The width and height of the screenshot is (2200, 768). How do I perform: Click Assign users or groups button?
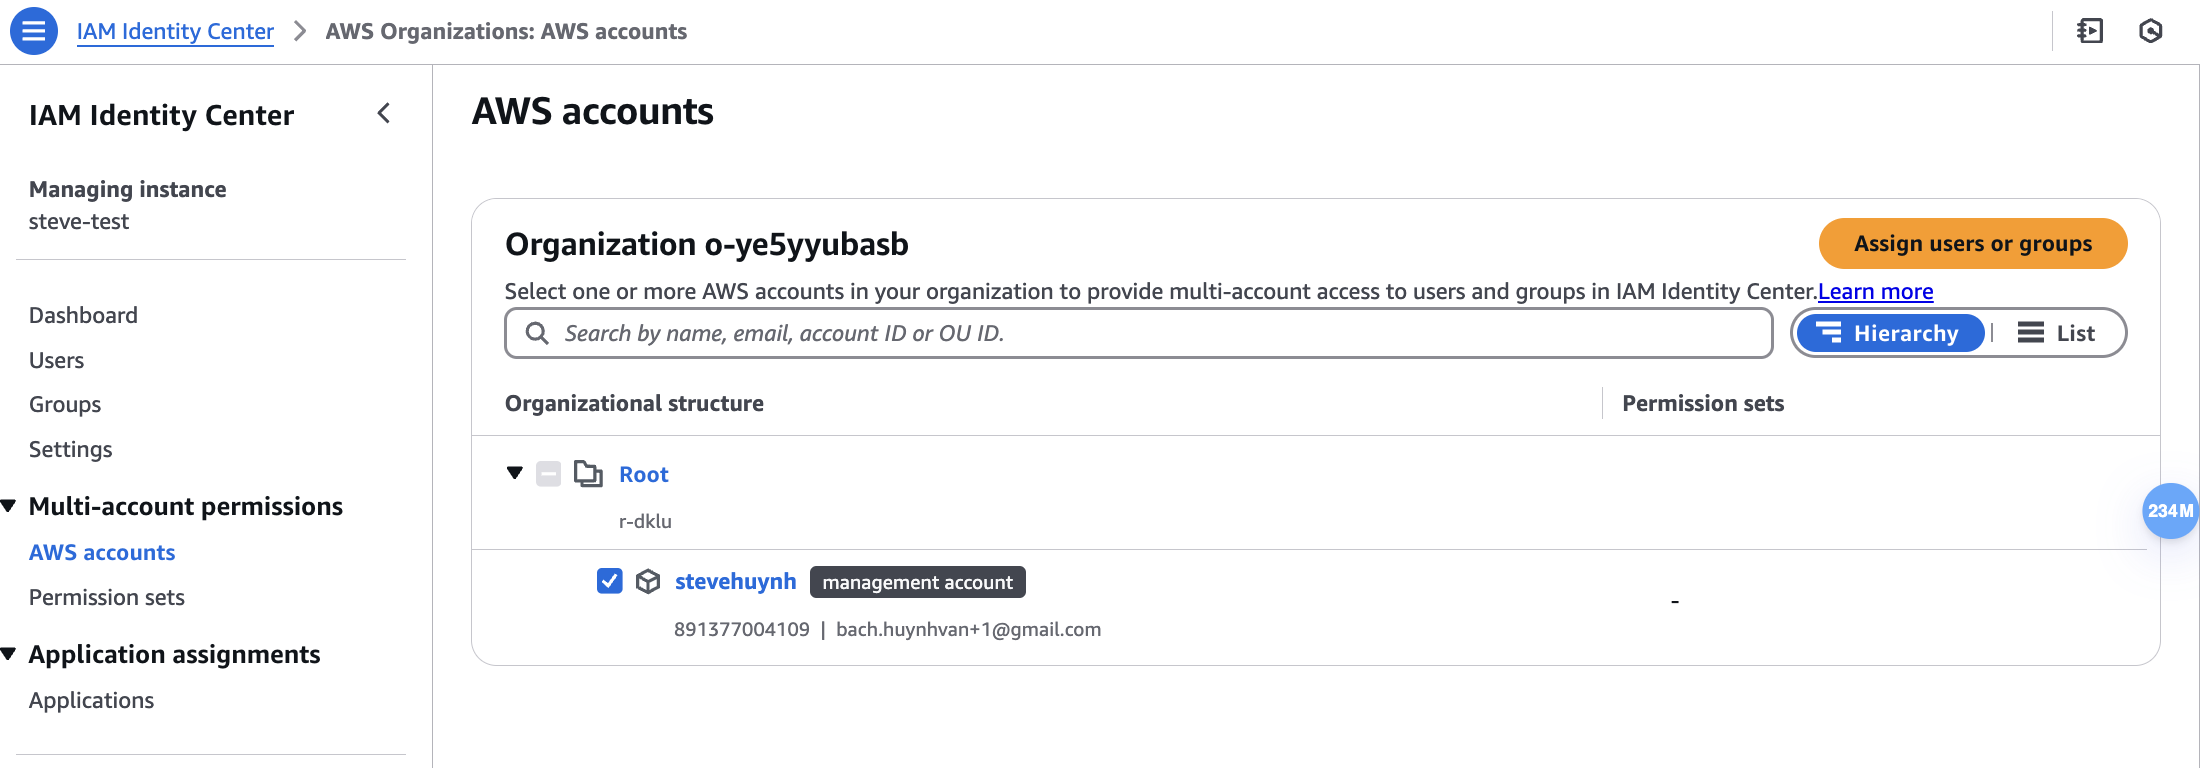click(x=1973, y=243)
